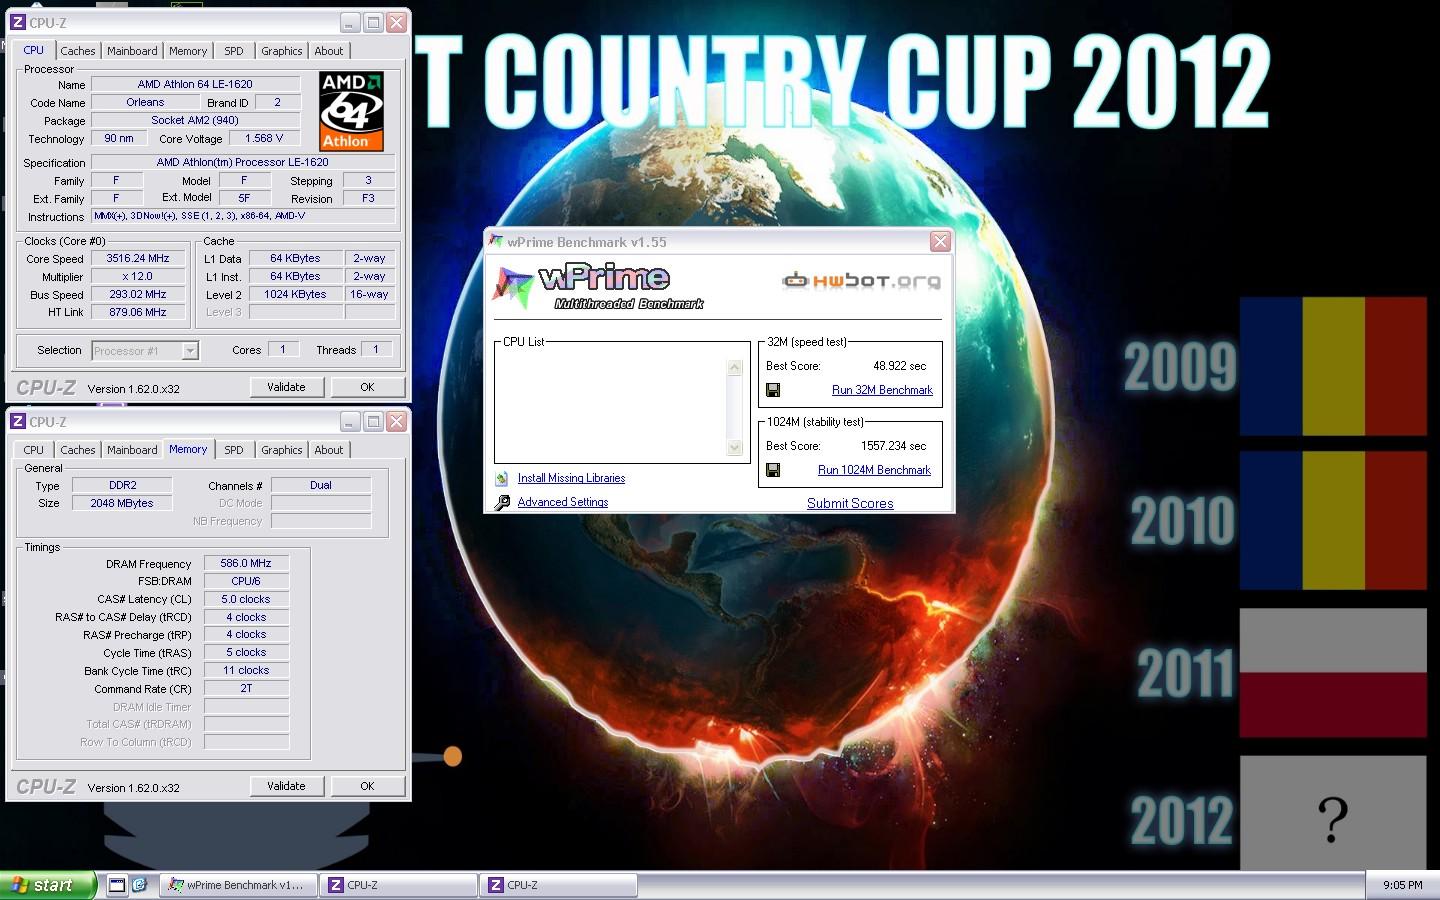Click the Bus Speed value 293.02 MHz
This screenshot has width=1440, height=900.
click(x=138, y=294)
